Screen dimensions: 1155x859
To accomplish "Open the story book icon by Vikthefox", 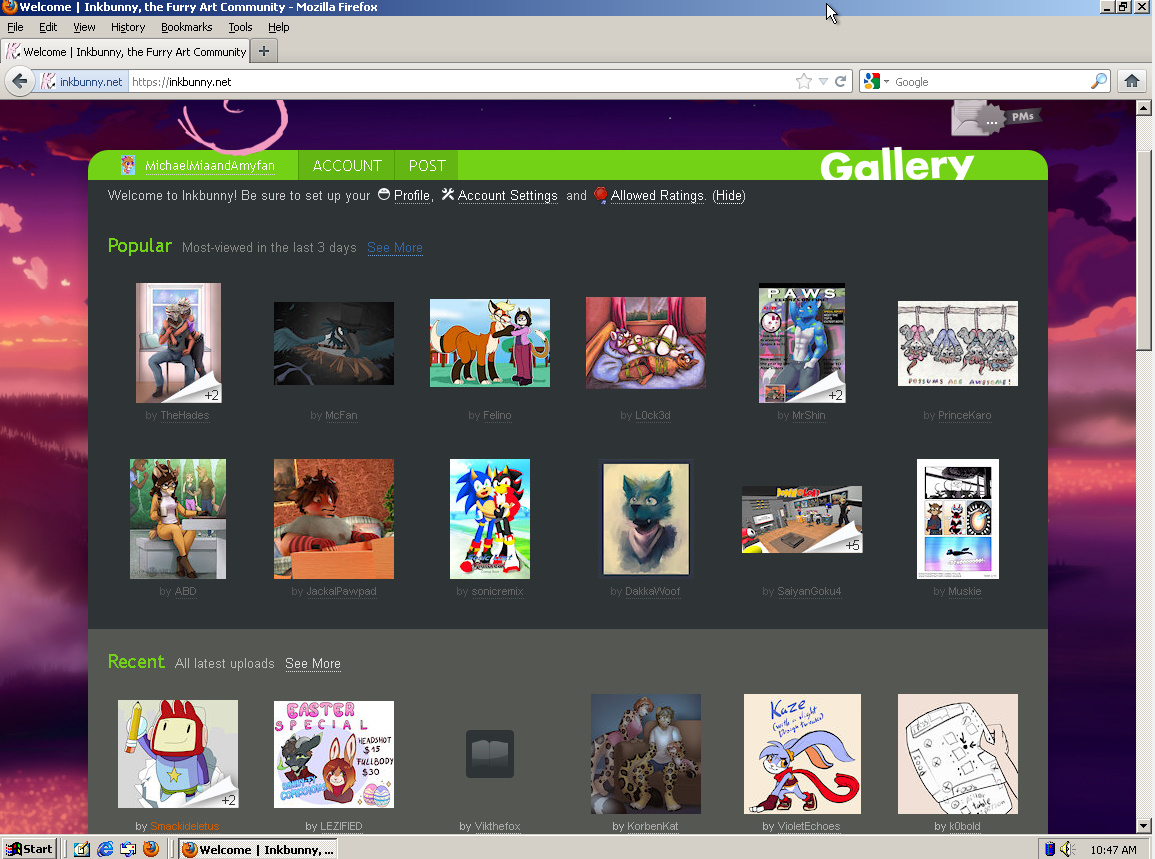I will [490, 754].
